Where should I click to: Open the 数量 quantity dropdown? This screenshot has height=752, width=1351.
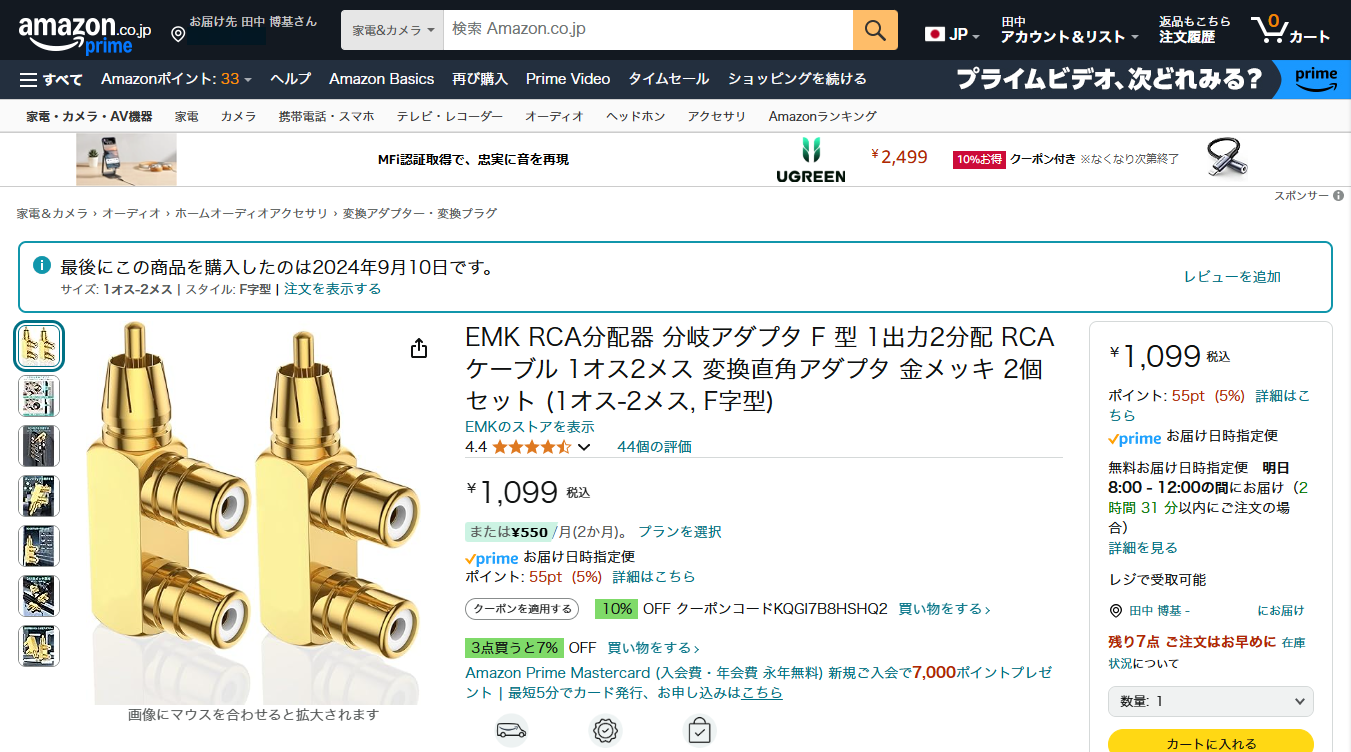(1210, 701)
